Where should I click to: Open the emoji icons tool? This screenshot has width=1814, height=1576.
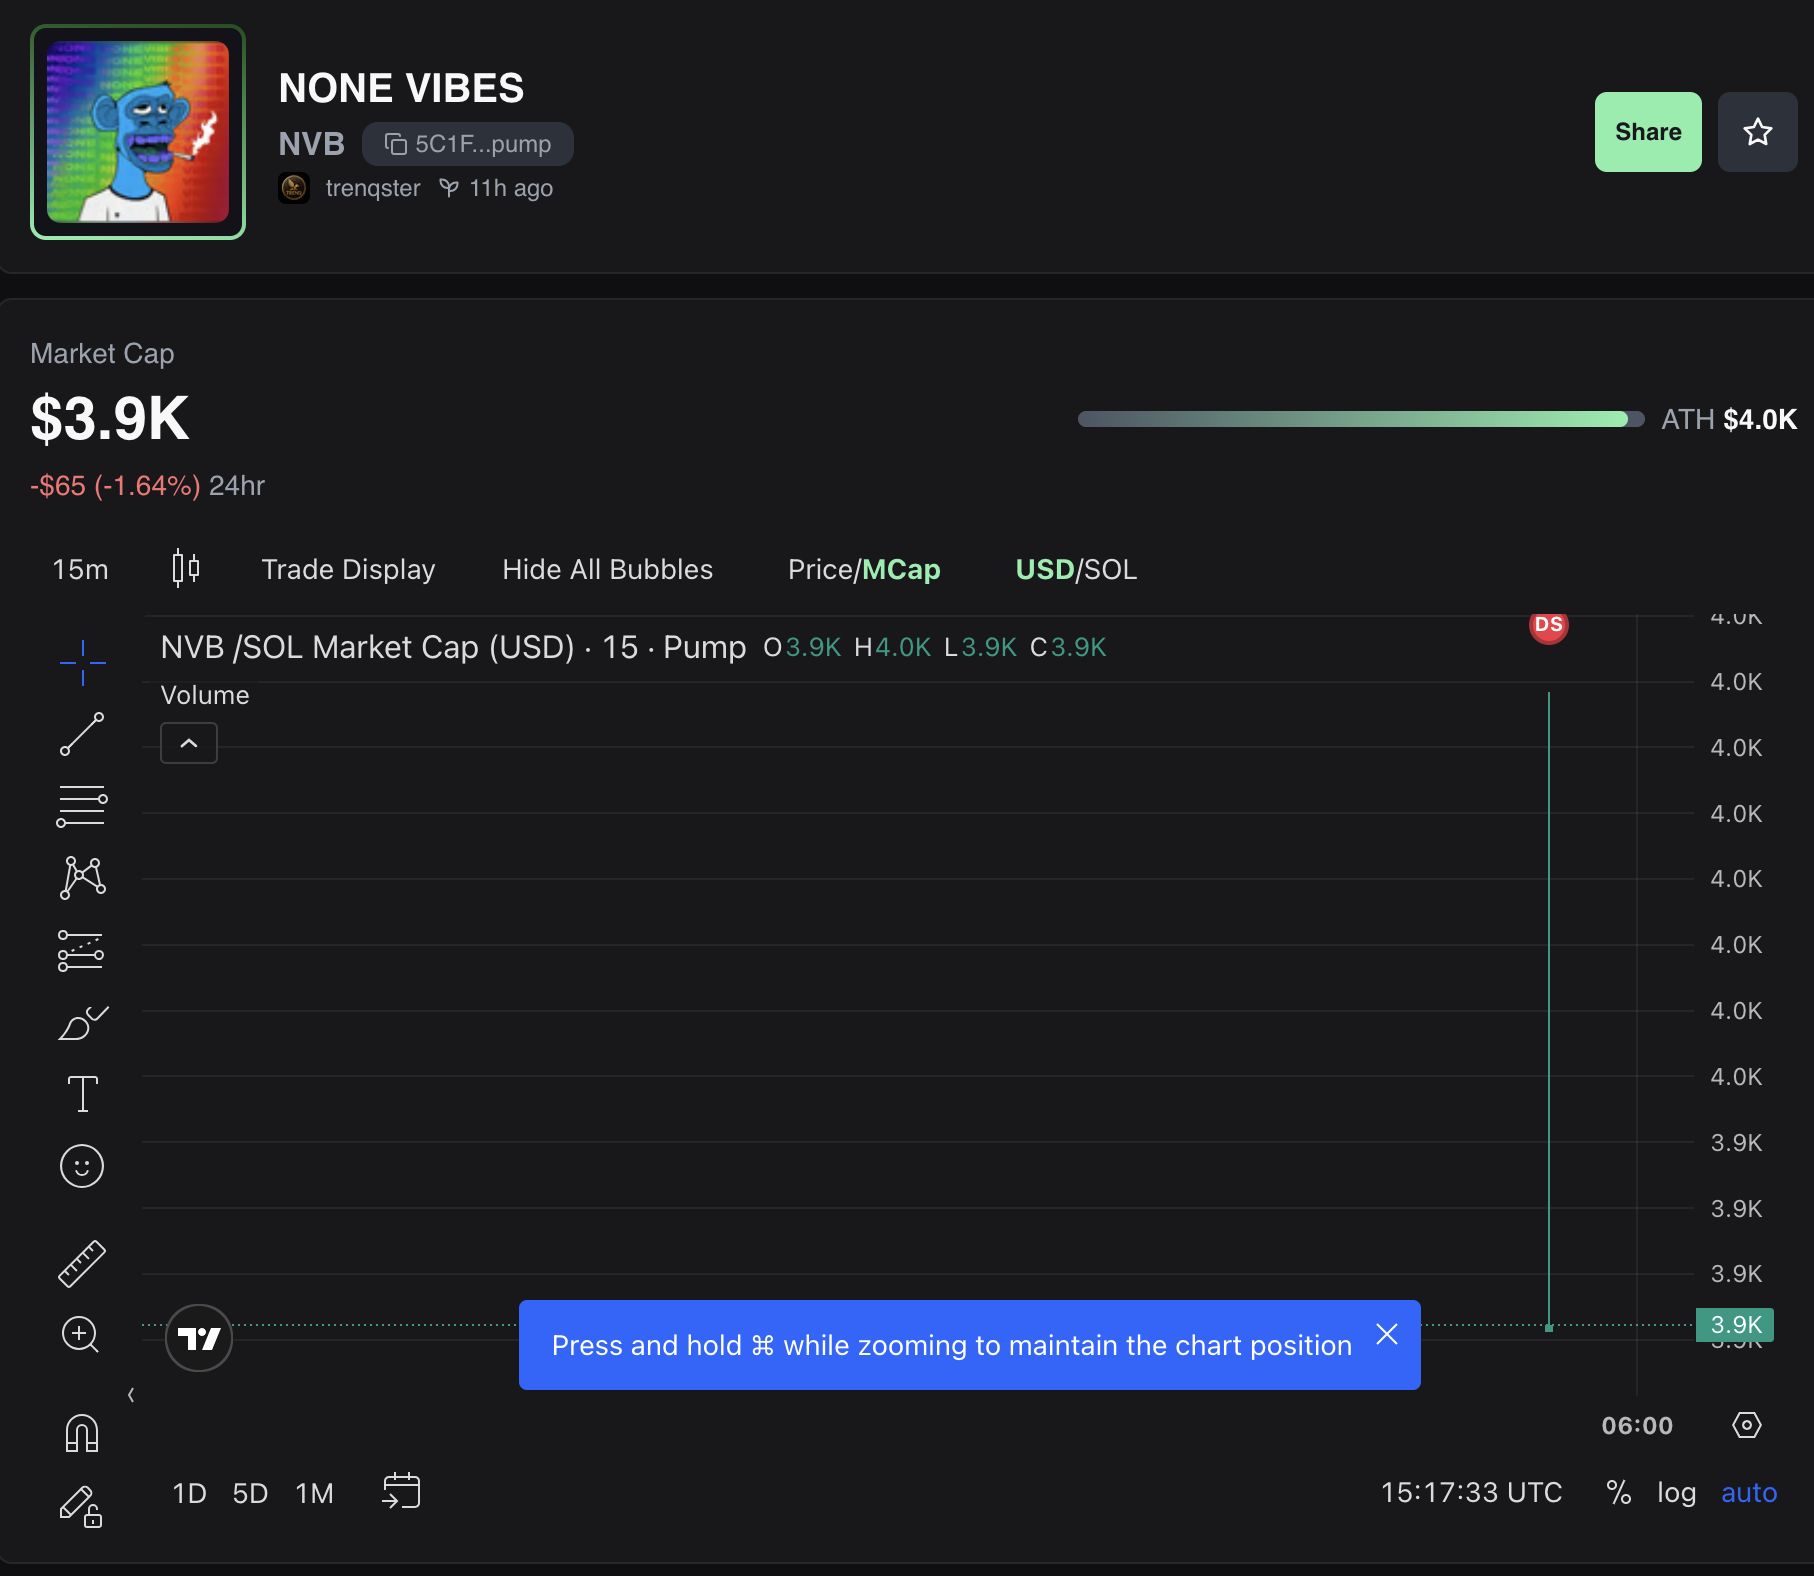pos(82,1166)
